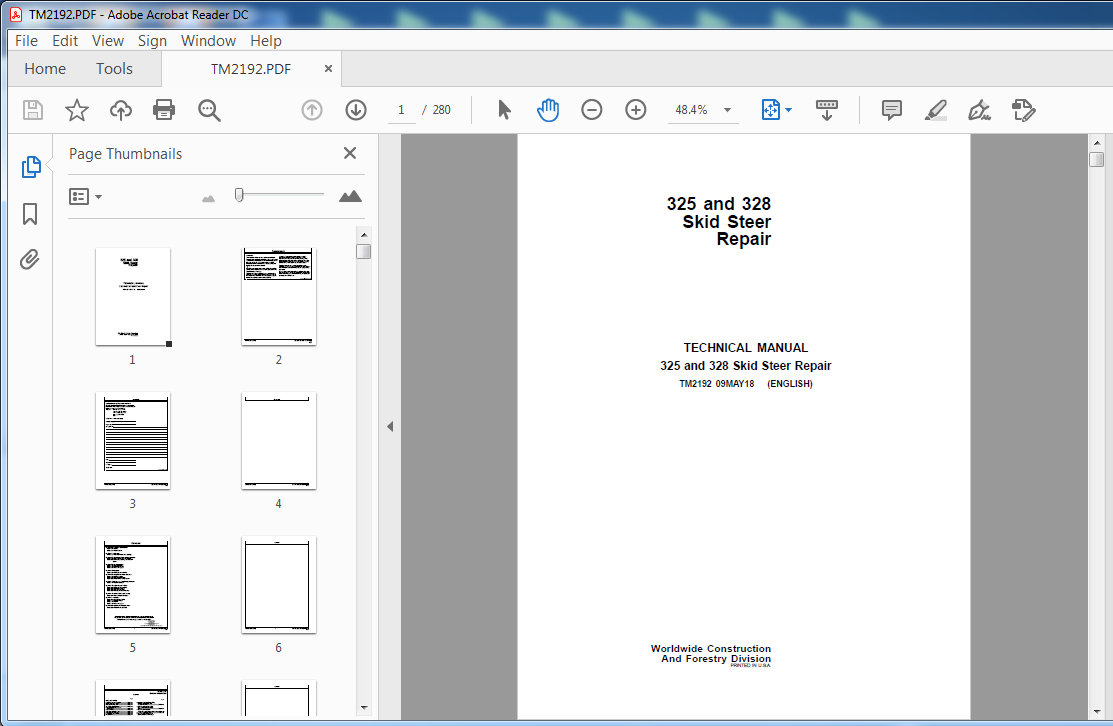Image resolution: width=1113 pixels, height=726 pixels.
Task: Click the "TM2192 09MAY18" text line
Action: (717, 384)
